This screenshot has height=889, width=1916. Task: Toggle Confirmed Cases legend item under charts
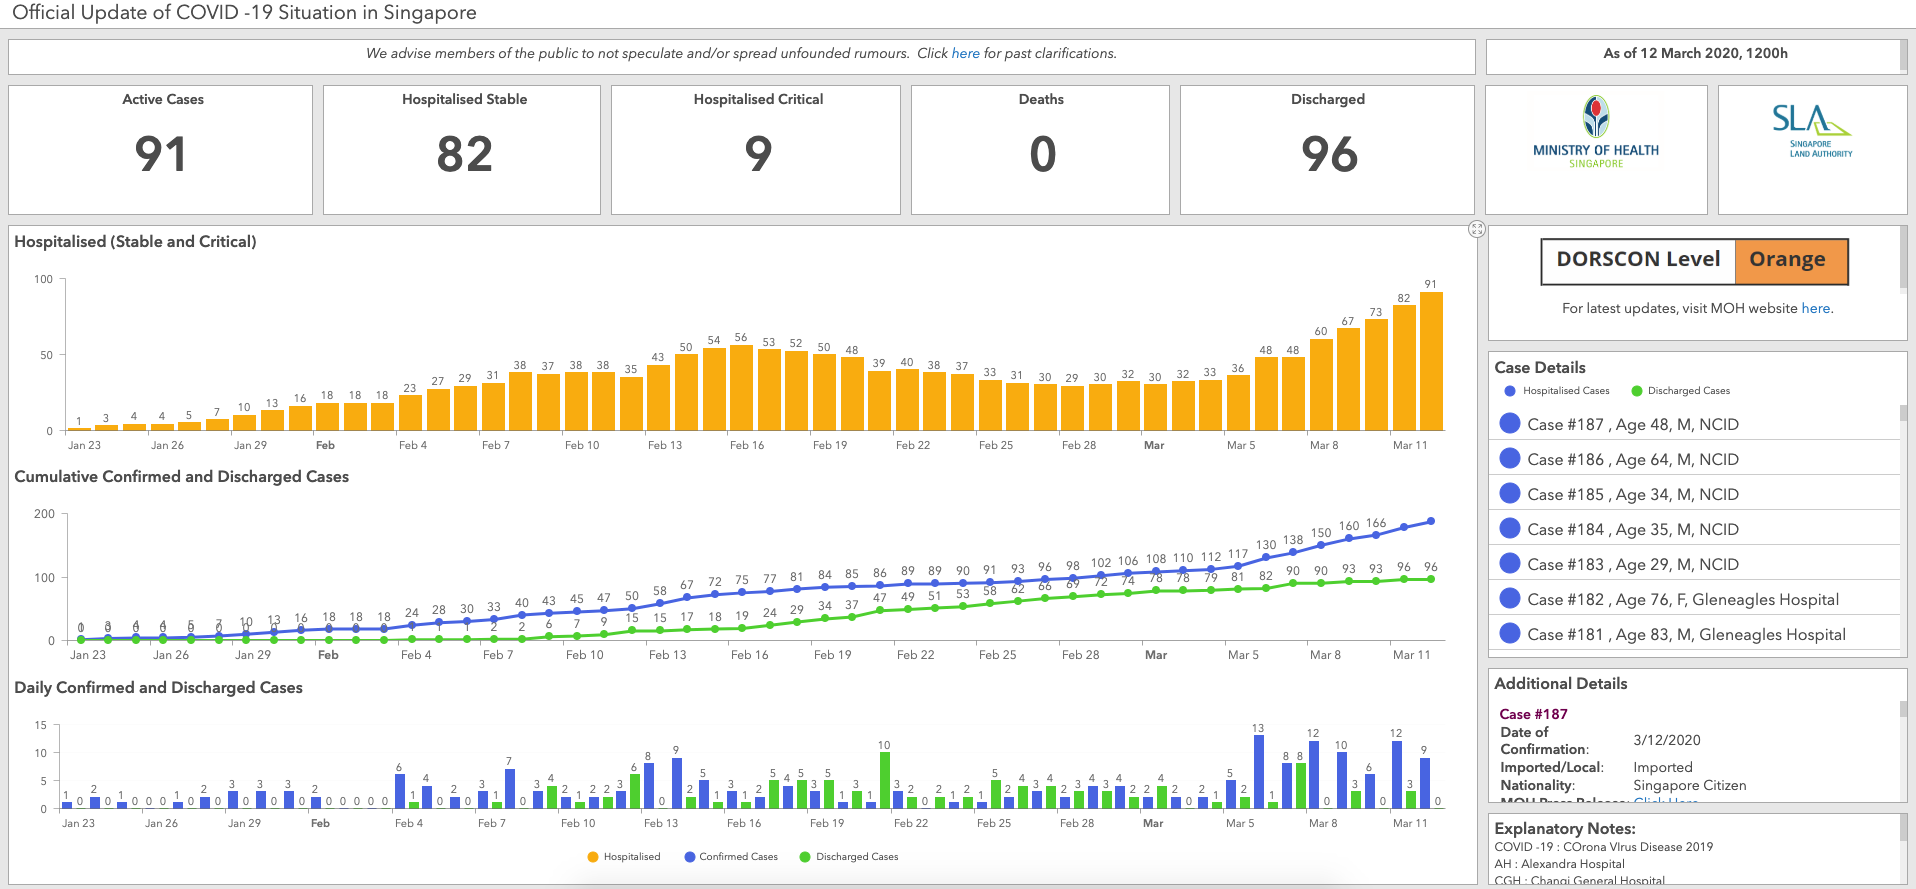coord(731,856)
